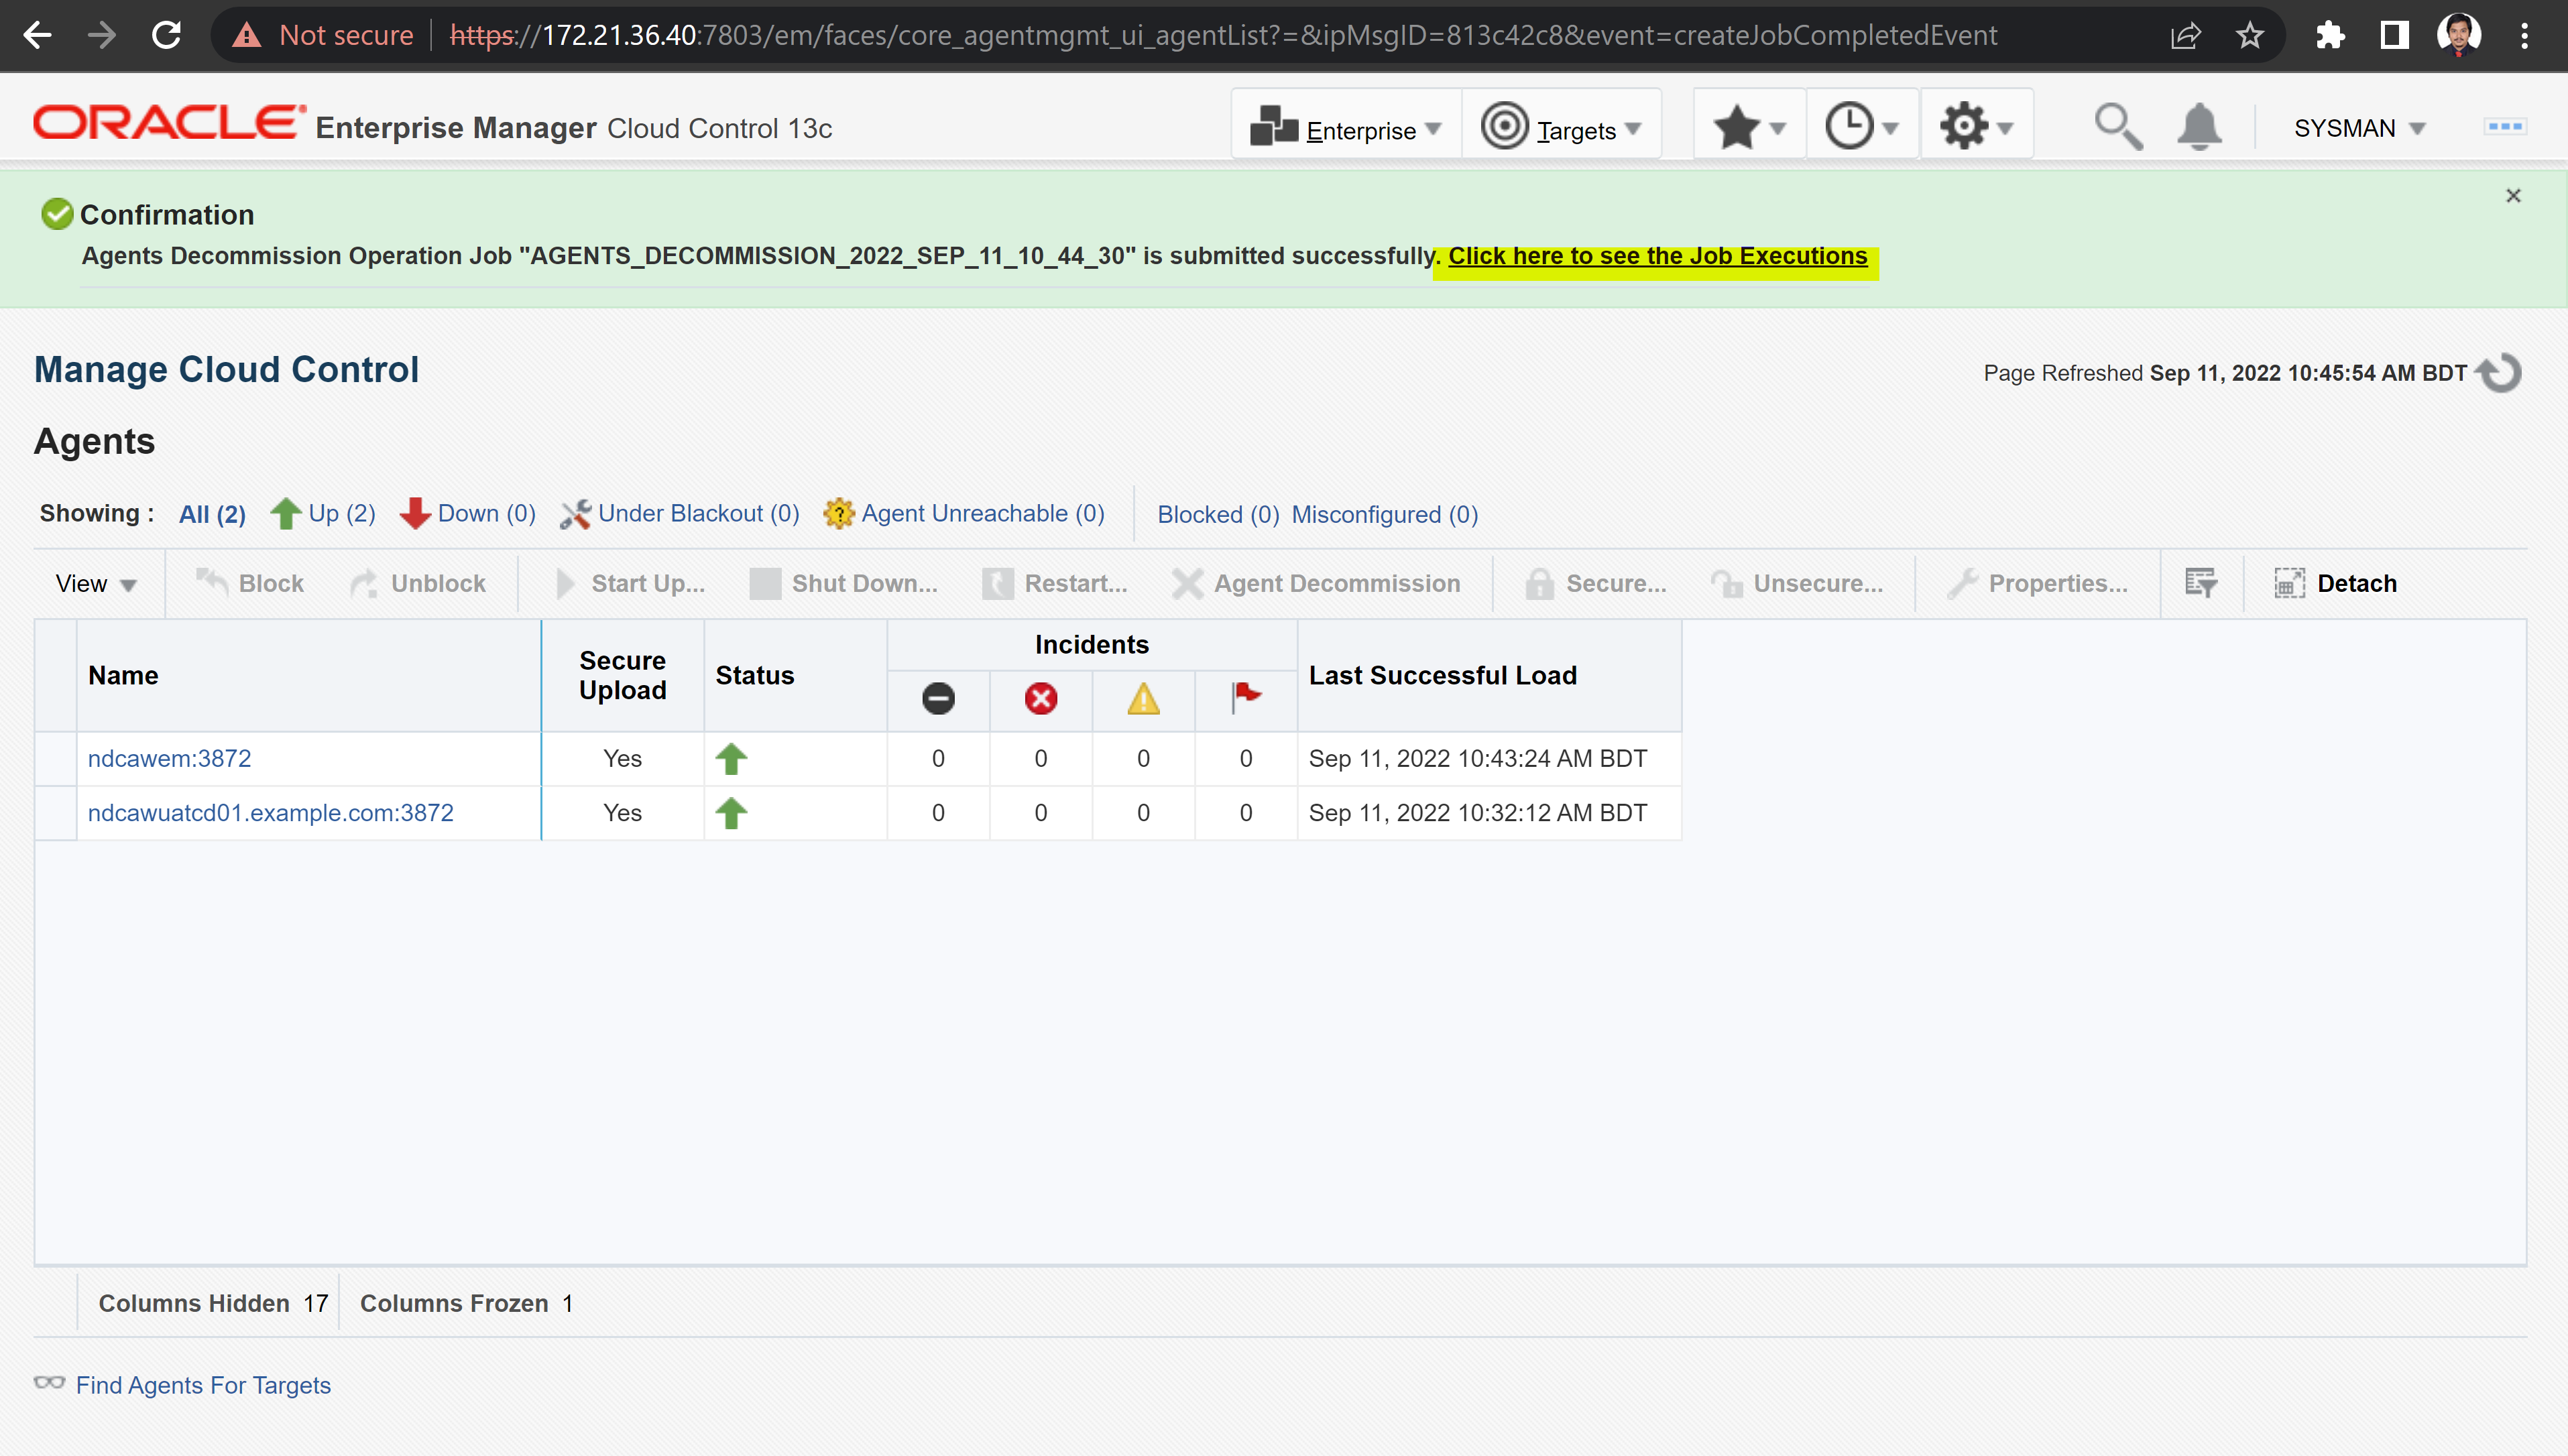Screen dimensions: 2568x1456
Task: Open Chrome three-dot menu
Action: 2525,36
